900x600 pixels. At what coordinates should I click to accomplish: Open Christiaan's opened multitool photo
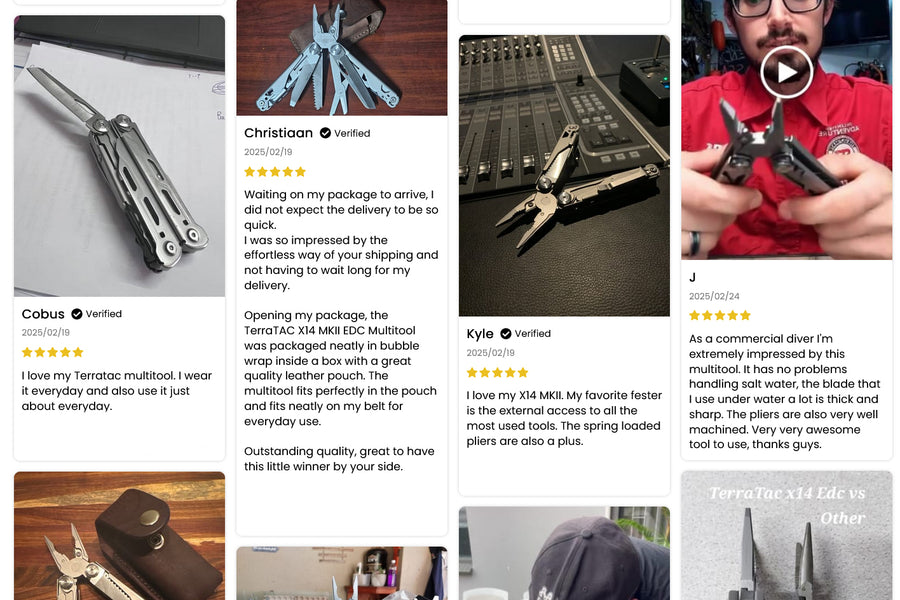pos(342,57)
